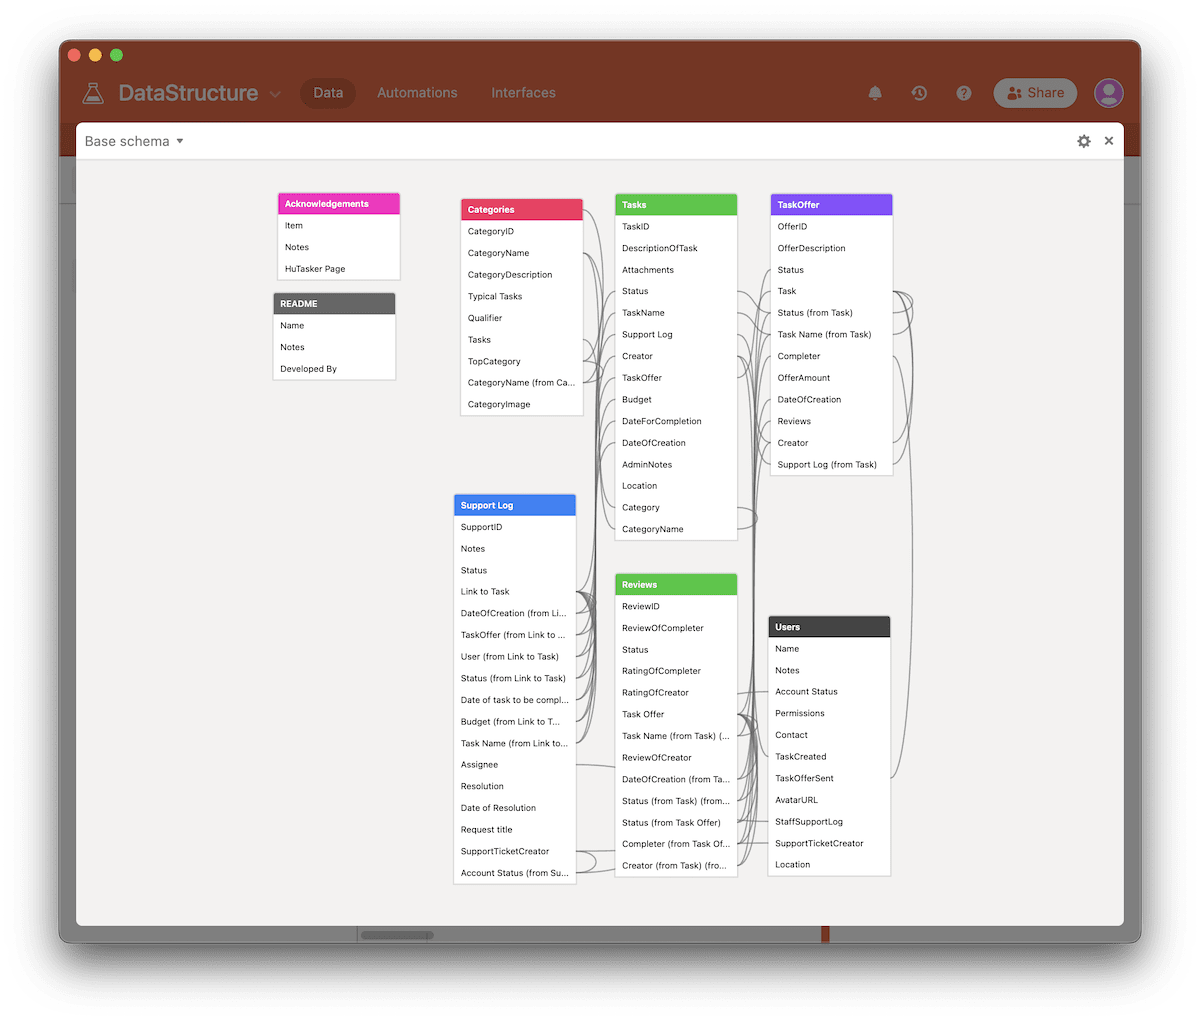Switch to the Interfaces tab
The image size is (1200, 1021).
tap(523, 93)
